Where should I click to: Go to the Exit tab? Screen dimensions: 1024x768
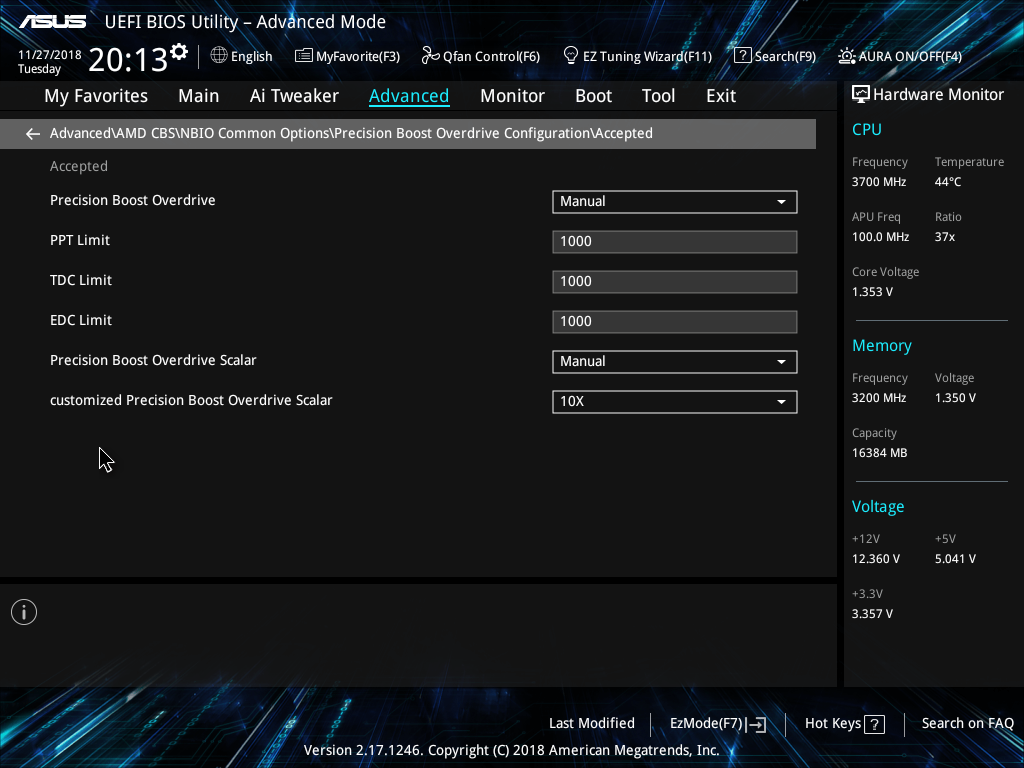click(x=721, y=96)
